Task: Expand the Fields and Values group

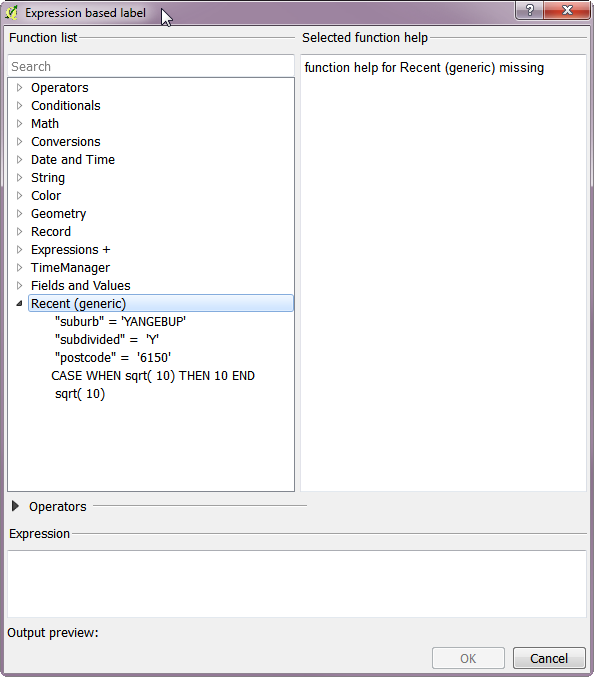Action: pos(19,286)
